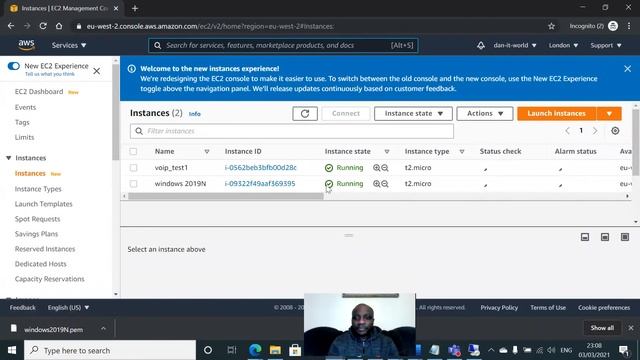
Task: Zoom in icon on voip_test1 row
Action: (376, 168)
